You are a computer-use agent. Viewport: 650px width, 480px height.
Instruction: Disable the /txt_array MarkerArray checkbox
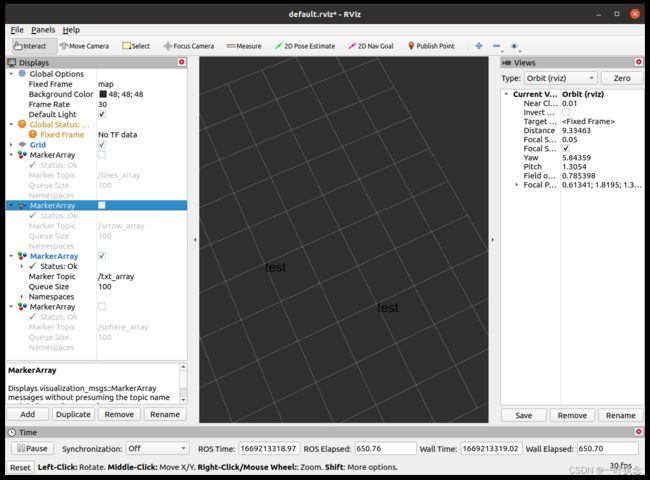102,256
